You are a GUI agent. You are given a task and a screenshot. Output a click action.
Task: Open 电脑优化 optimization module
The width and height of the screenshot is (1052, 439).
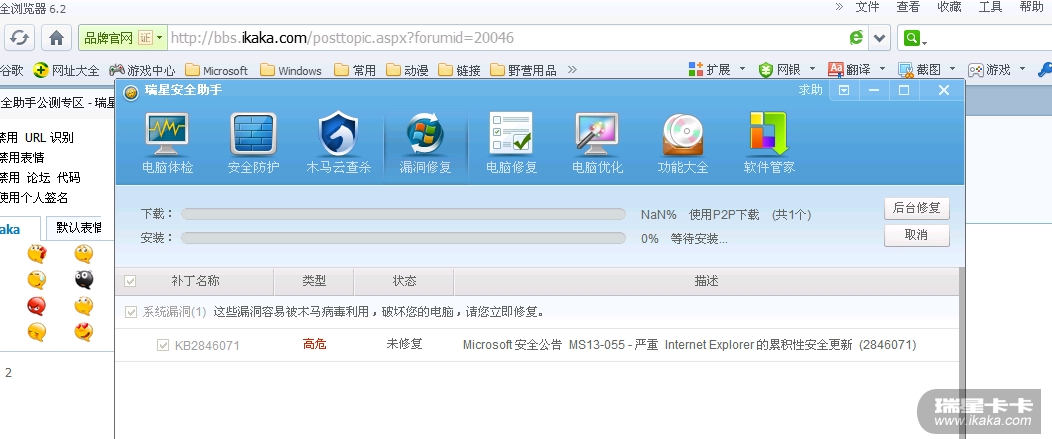[x=597, y=143]
